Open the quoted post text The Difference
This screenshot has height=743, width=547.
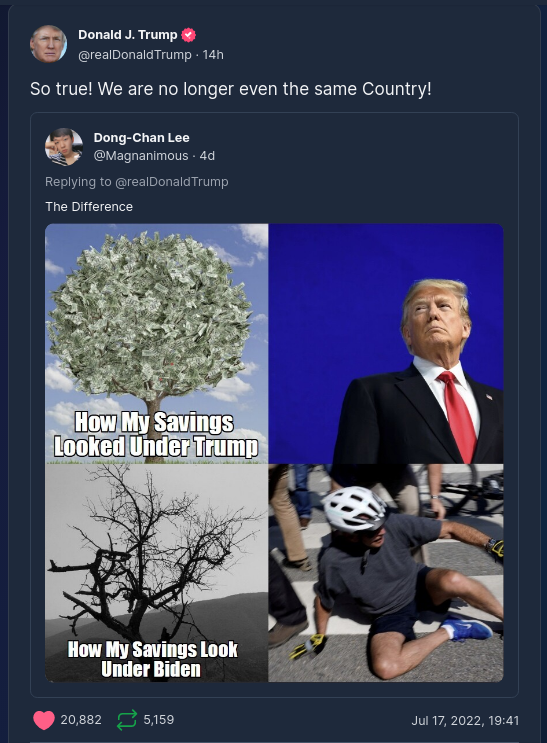[89, 207]
